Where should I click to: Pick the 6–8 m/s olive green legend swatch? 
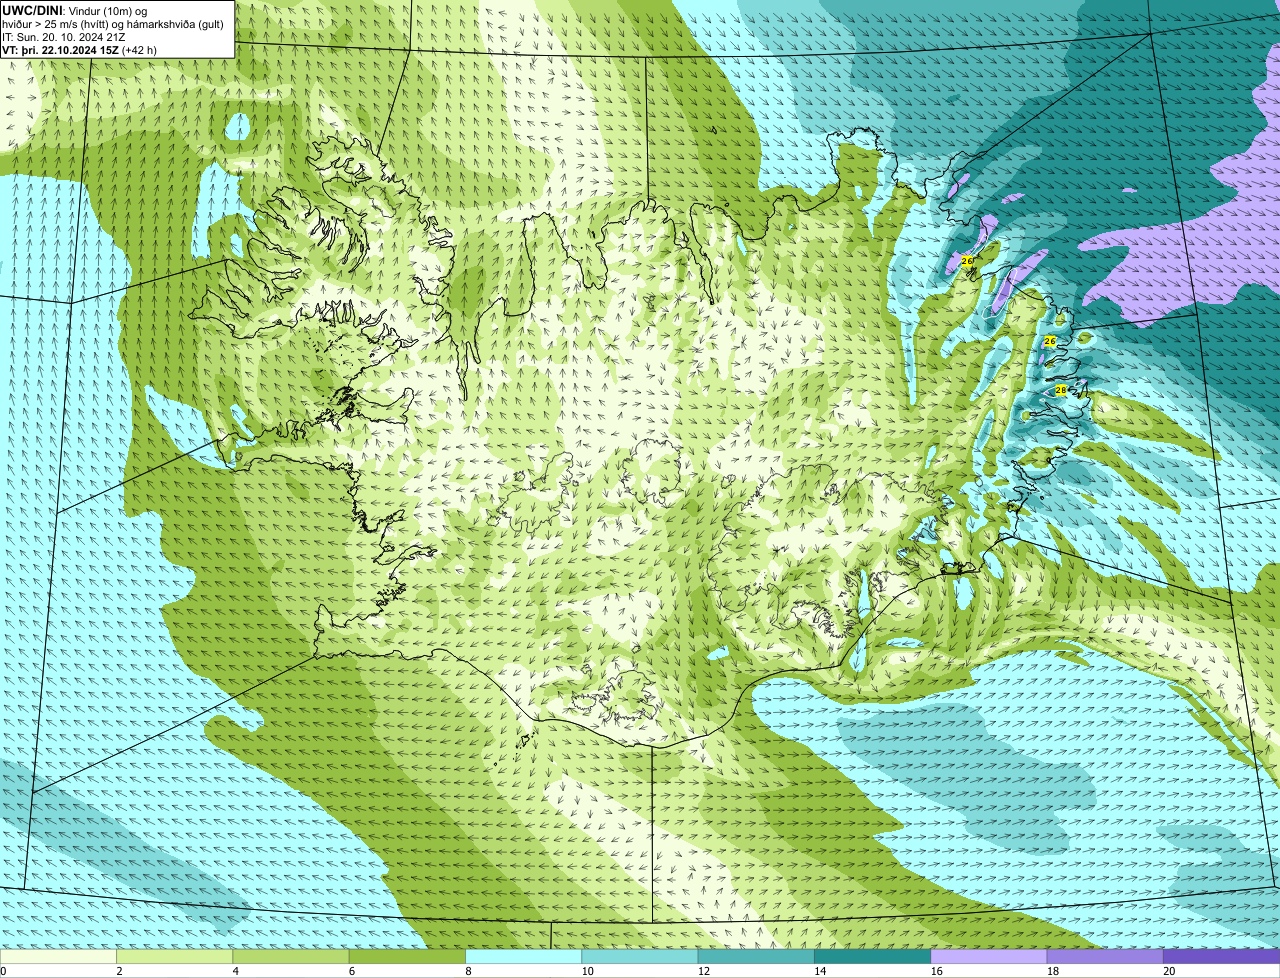coord(407,956)
